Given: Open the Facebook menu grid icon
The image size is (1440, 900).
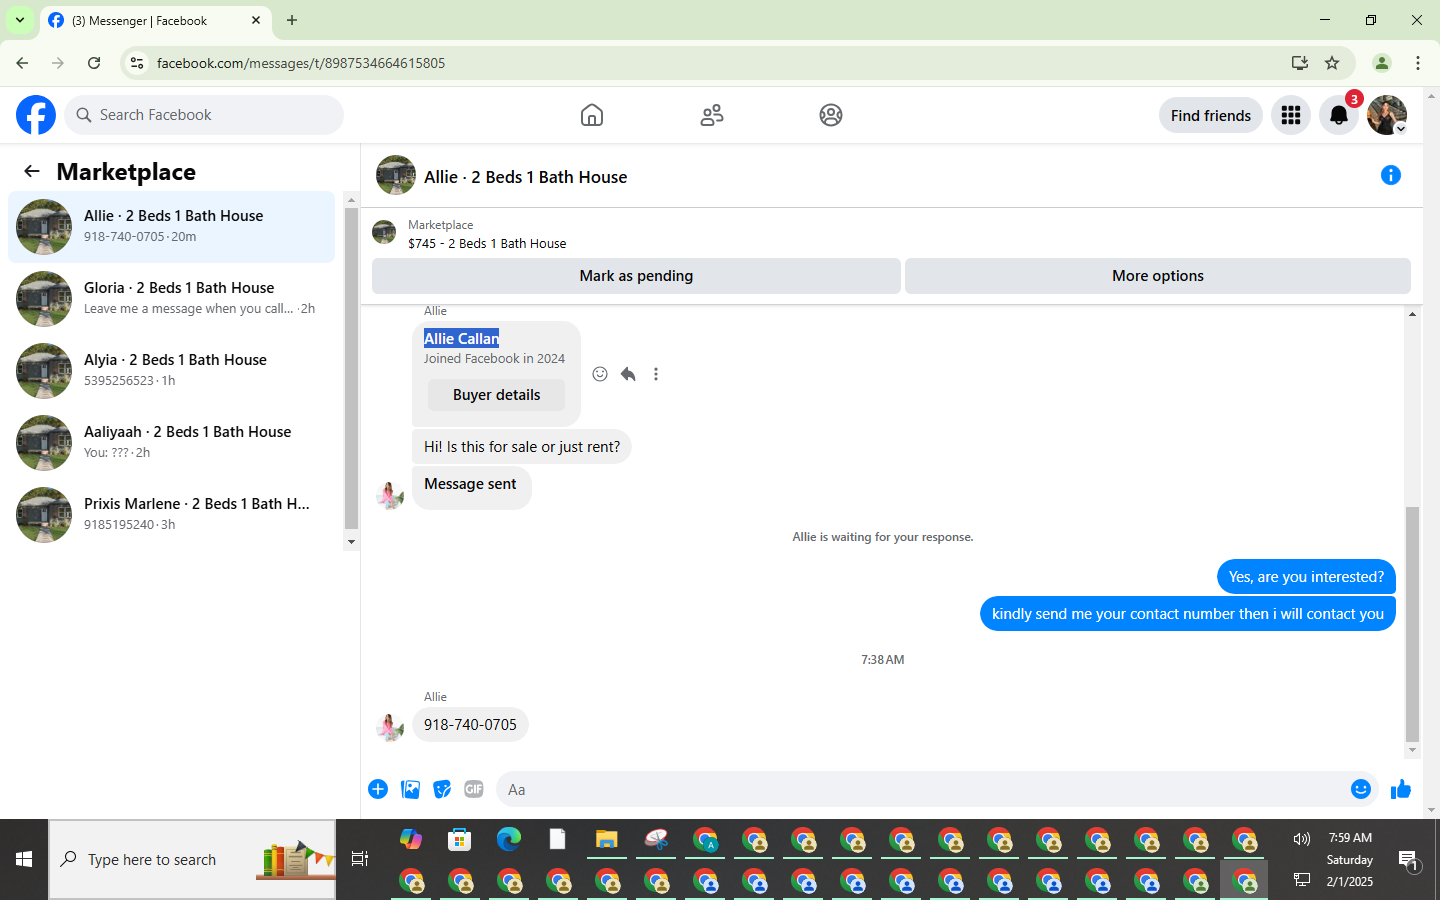Looking at the screenshot, I should click(x=1291, y=115).
